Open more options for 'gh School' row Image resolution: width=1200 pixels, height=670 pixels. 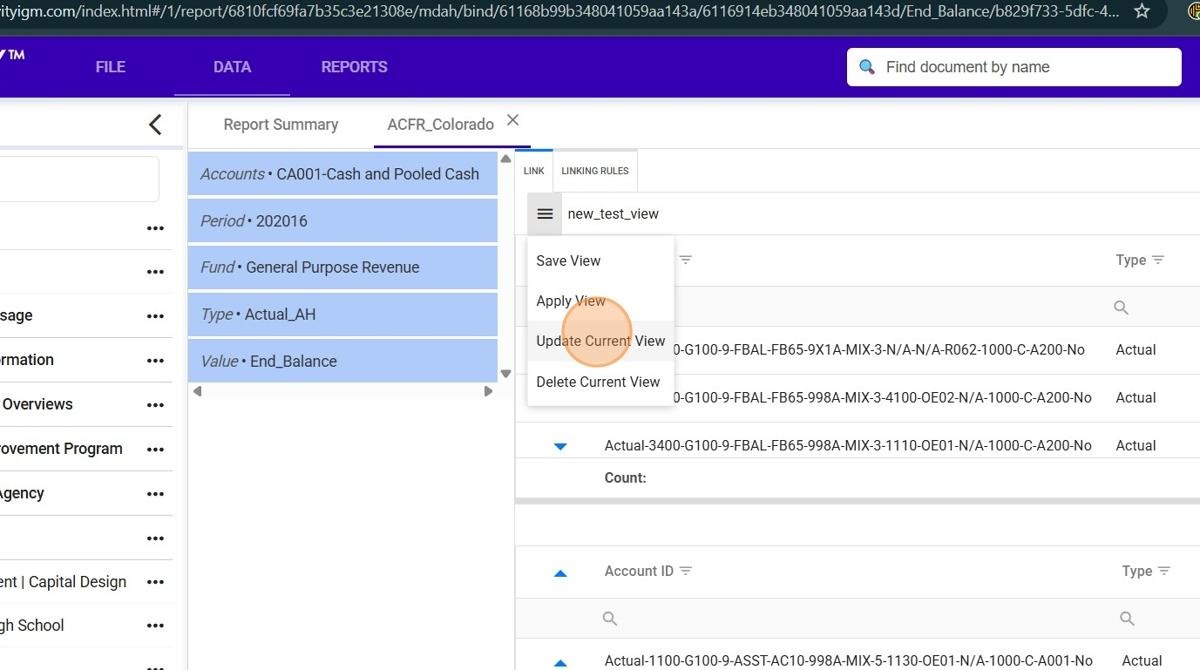pyautogui.click(x=155, y=626)
